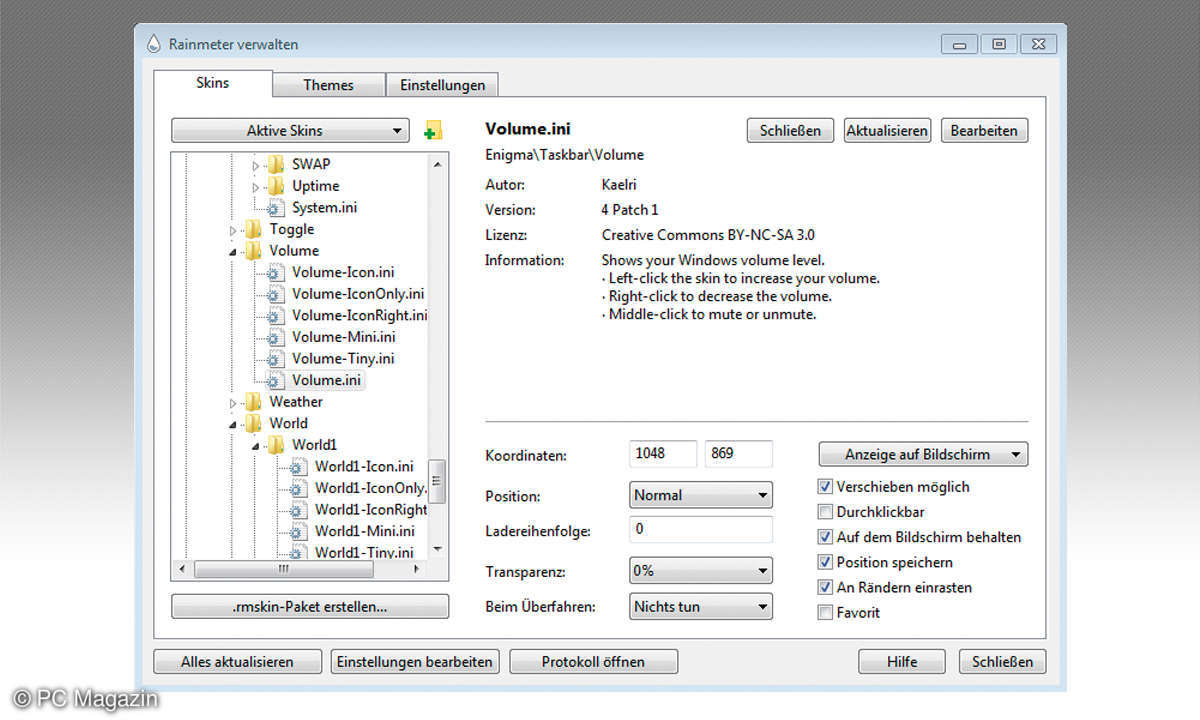The height and width of the screenshot is (720, 1200).
Task: Mark skin as Favorit
Action: pyautogui.click(x=825, y=612)
